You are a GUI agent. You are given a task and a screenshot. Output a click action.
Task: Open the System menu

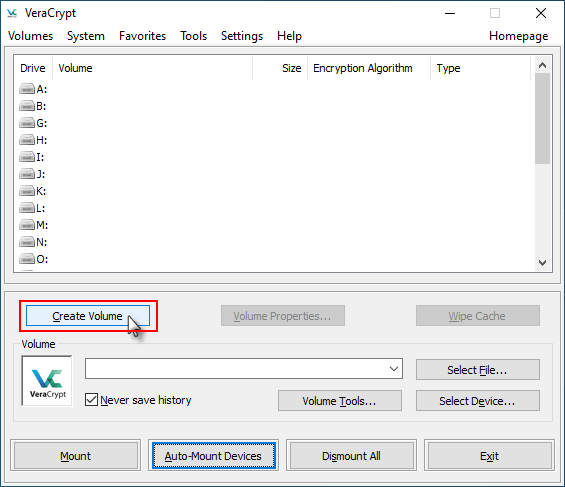tap(86, 36)
